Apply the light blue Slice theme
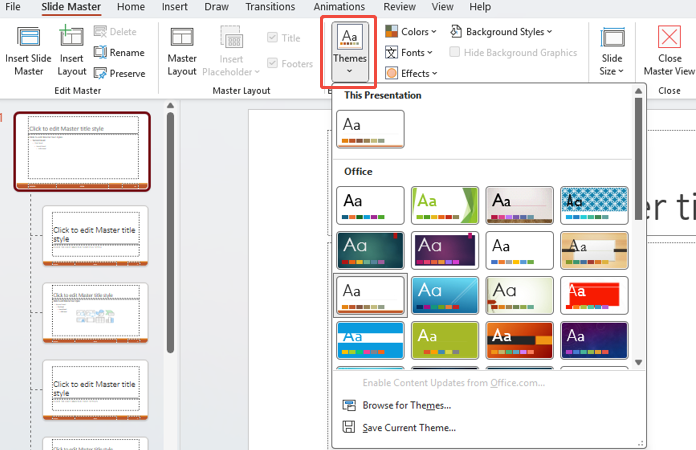 click(445, 296)
